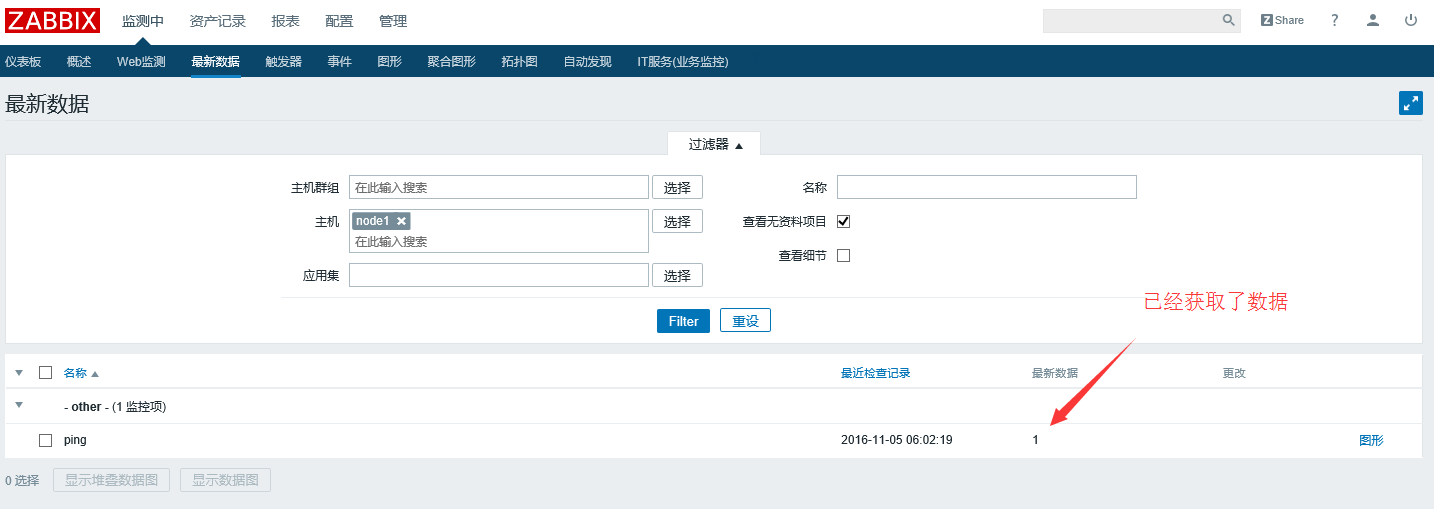The height and width of the screenshot is (509, 1434).
Task: Sort by 名称 column
Action: [x=81, y=373]
